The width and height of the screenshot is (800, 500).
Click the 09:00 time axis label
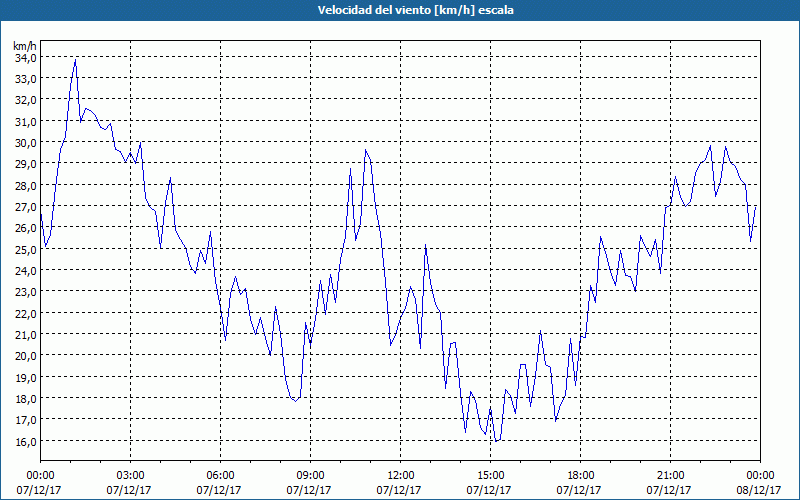tap(310, 476)
